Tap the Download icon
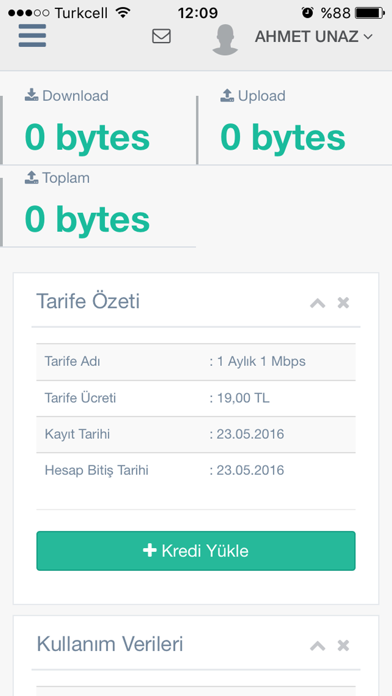The height and width of the screenshot is (696, 392). [32, 95]
